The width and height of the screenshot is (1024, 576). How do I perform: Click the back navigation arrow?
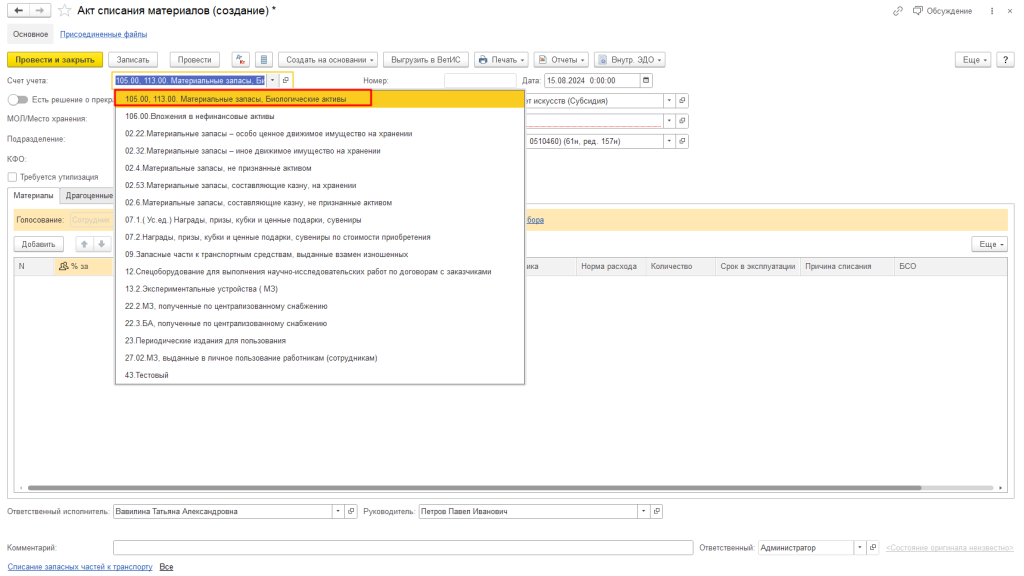click(x=17, y=10)
